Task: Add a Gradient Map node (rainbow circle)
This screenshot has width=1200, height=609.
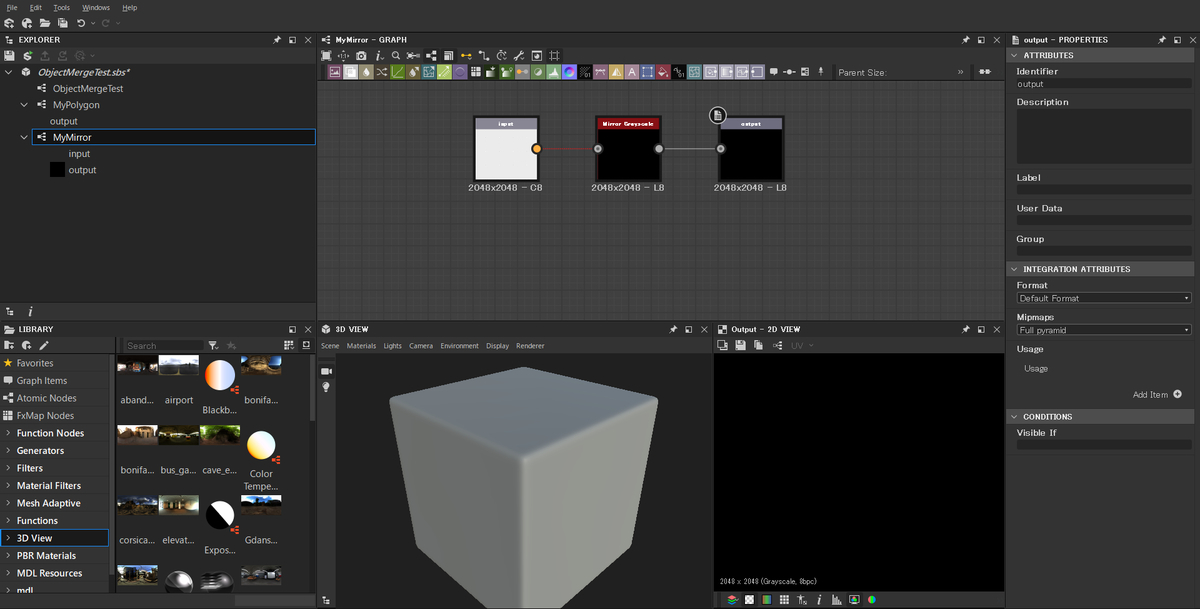Action: click(x=569, y=72)
